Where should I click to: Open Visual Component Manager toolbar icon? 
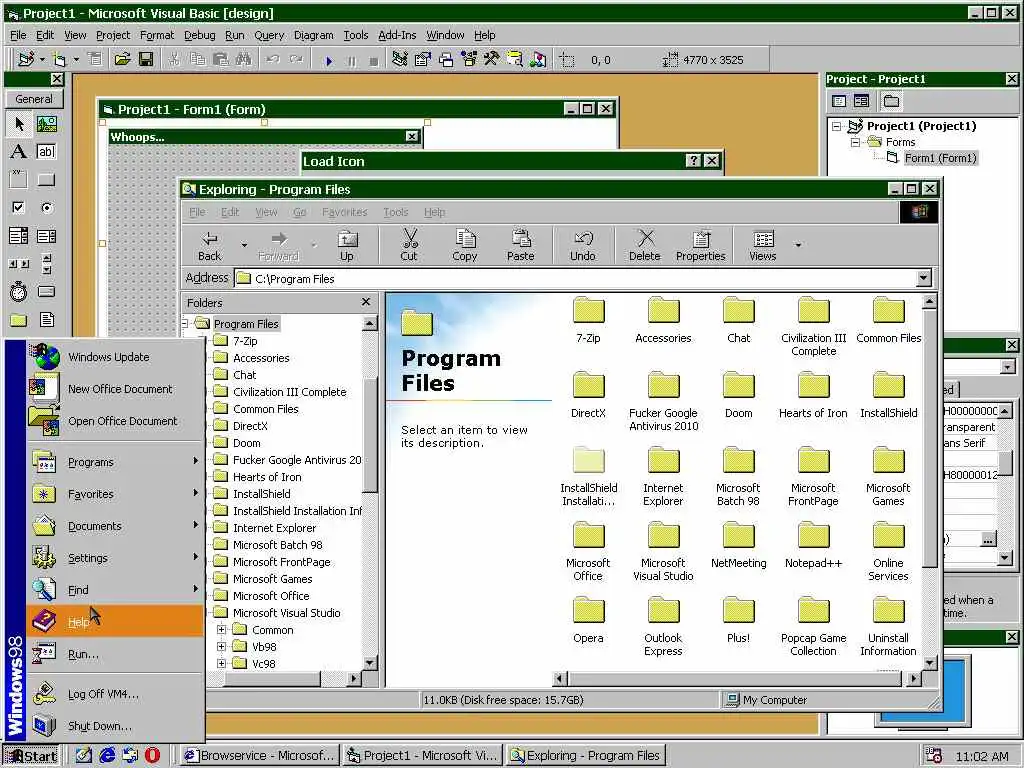[x=538, y=59]
